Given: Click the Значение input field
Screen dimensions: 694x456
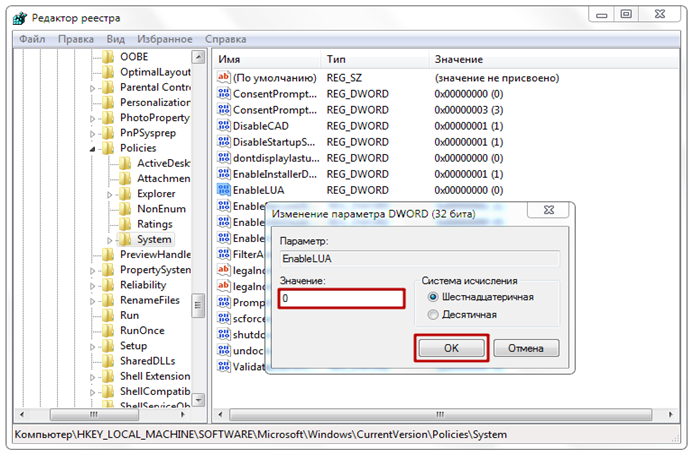Looking at the screenshot, I should [x=341, y=298].
